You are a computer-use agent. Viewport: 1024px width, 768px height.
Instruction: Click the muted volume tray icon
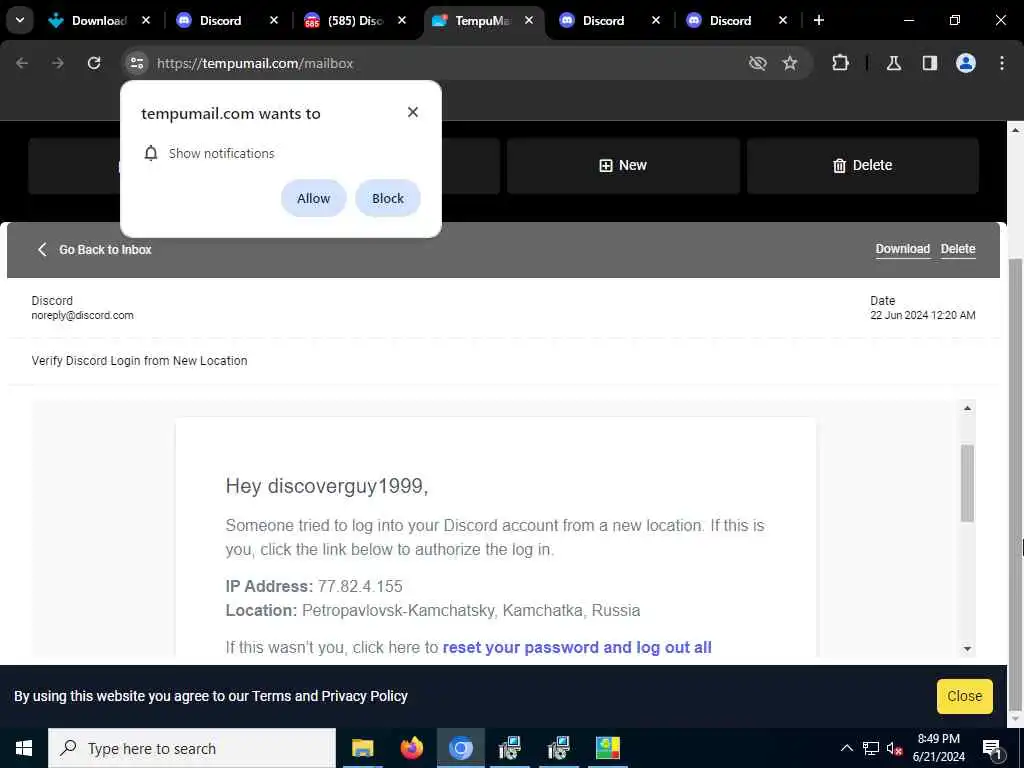coord(894,748)
